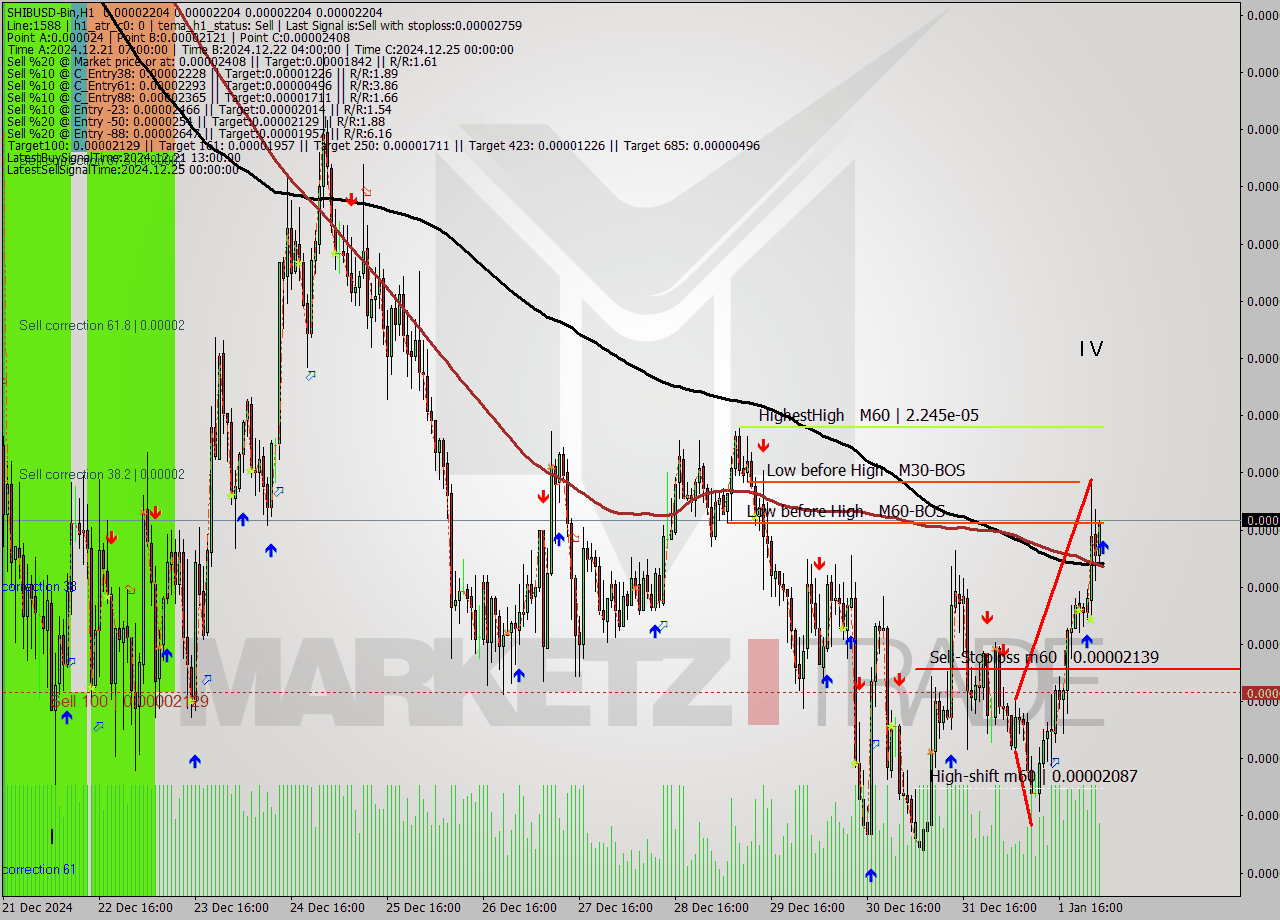Click the 24 Dec 16:00 time-axis label
Viewport: 1280px width, 920px height.
pyautogui.click(x=327, y=908)
